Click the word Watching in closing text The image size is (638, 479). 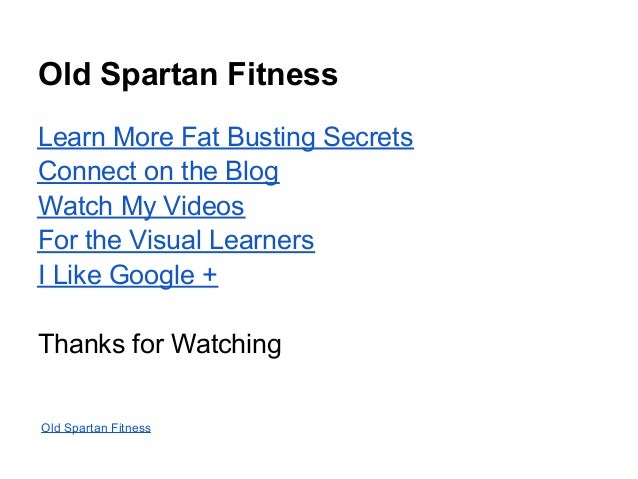226,344
